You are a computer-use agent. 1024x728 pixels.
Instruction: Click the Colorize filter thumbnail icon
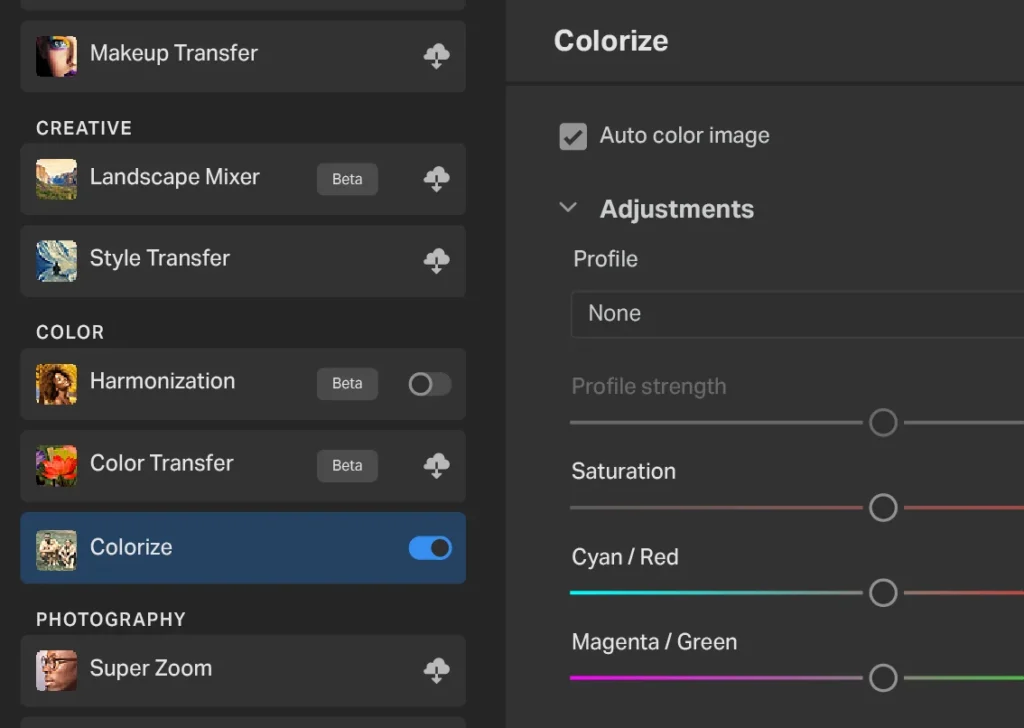tap(57, 549)
